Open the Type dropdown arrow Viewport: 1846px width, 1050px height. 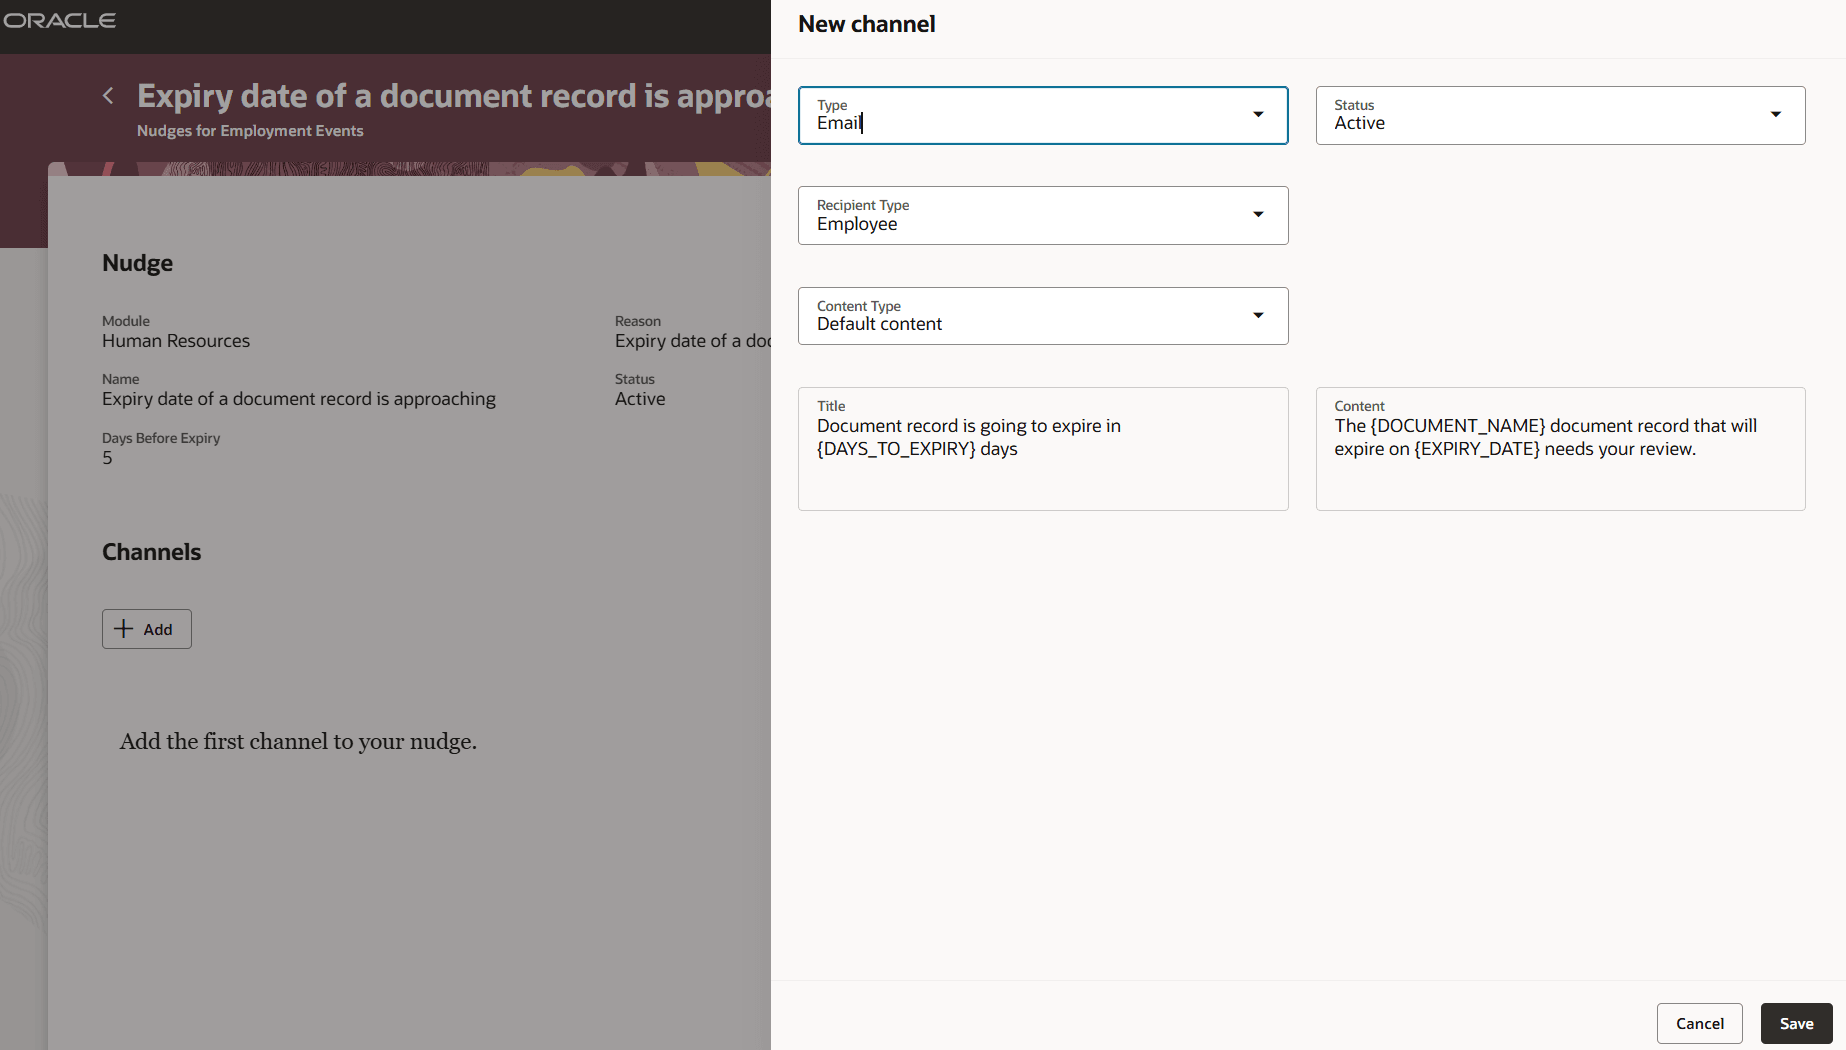pyautogui.click(x=1258, y=115)
